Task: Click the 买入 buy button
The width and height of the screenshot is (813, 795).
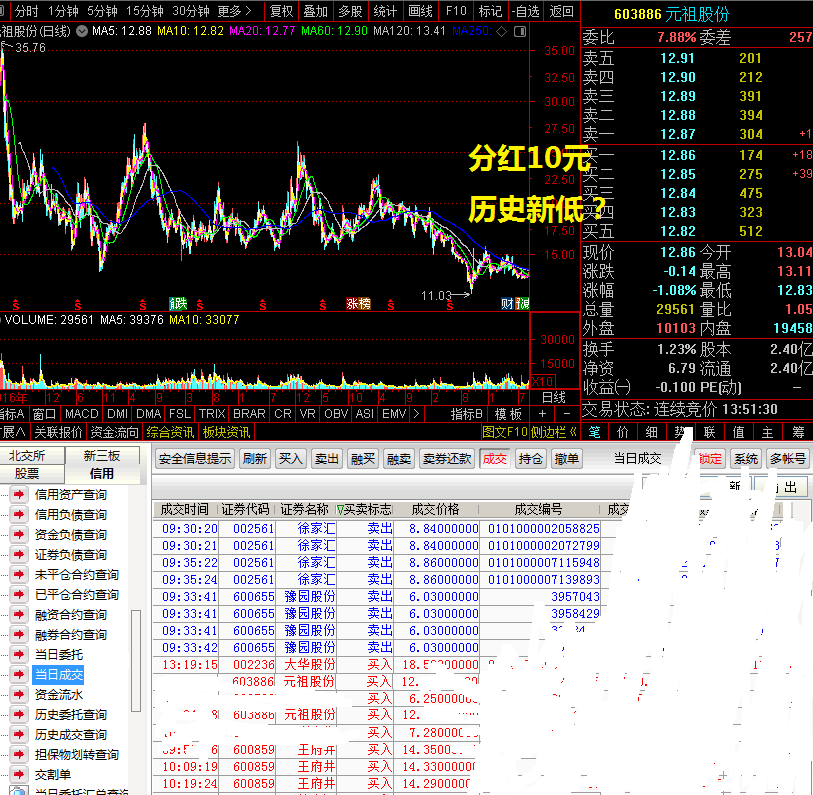Action: pyautogui.click(x=290, y=458)
